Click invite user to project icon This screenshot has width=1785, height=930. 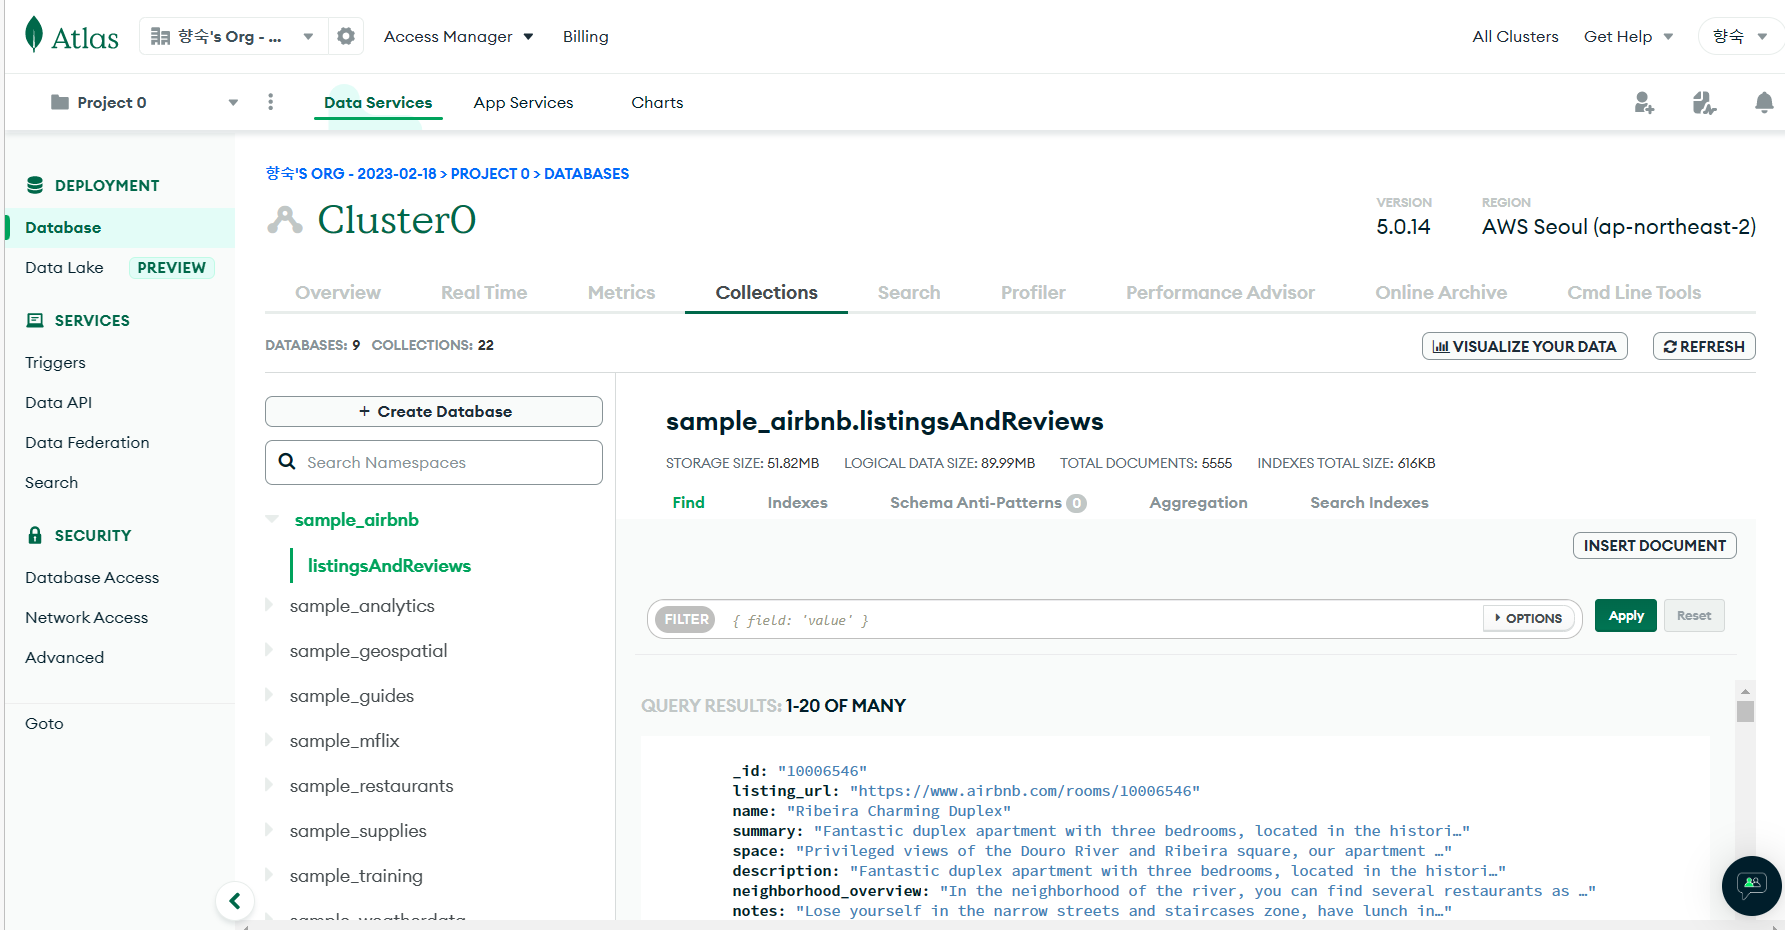point(1644,102)
